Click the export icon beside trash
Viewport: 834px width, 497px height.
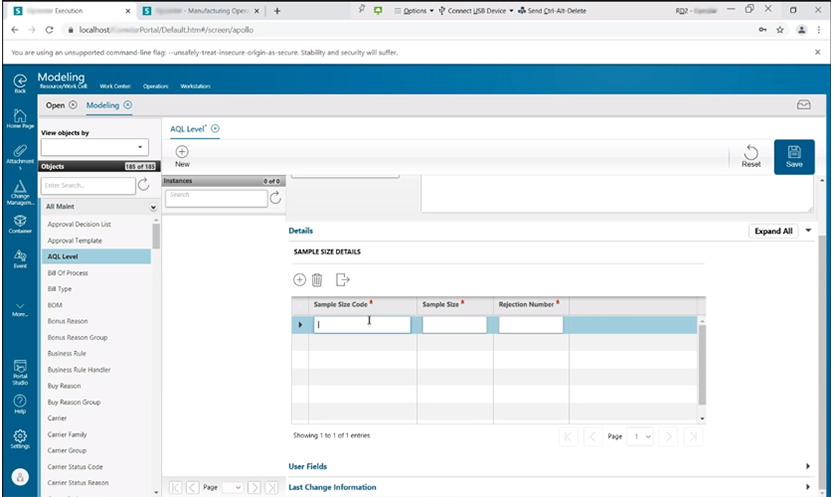coord(342,280)
